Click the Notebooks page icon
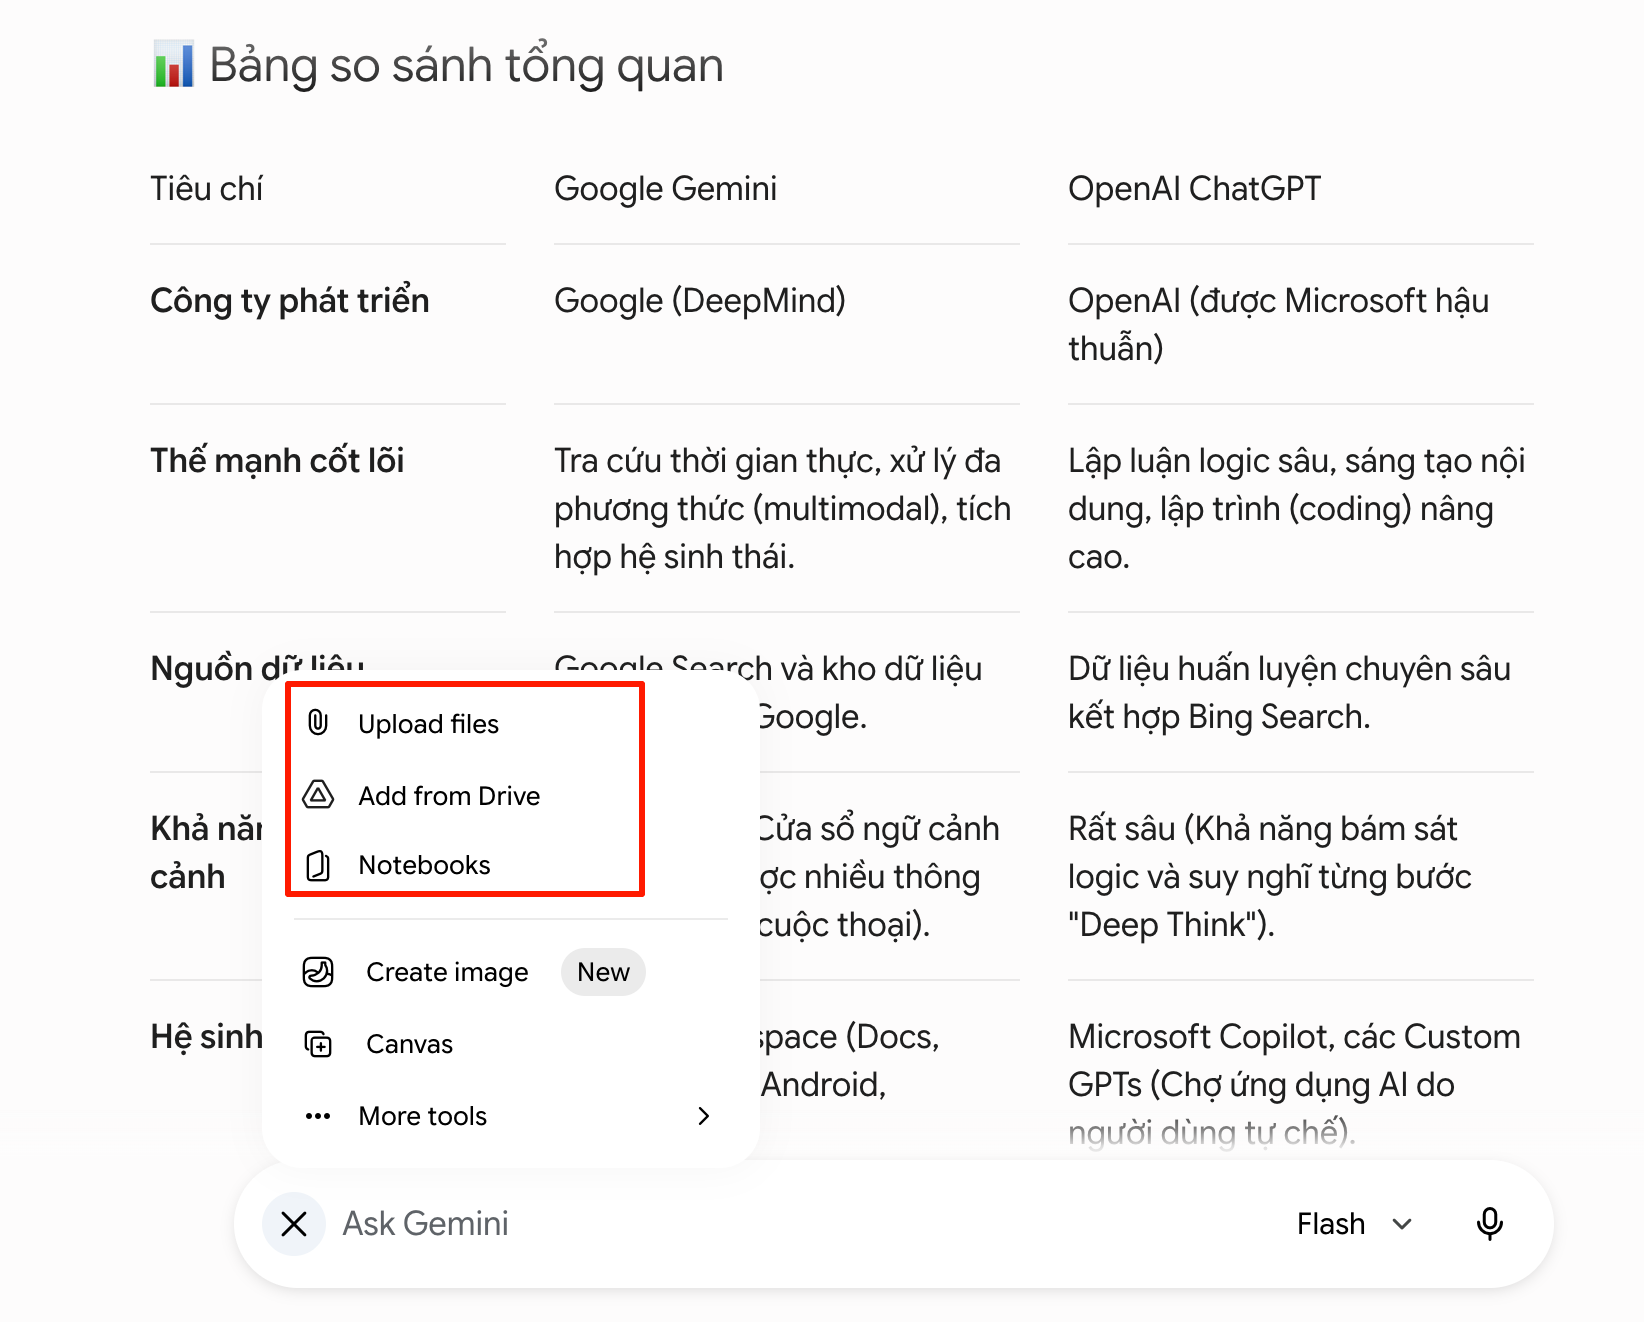Image resolution: width=1644 pixels, height=1322 pixels. coord(318,865)
